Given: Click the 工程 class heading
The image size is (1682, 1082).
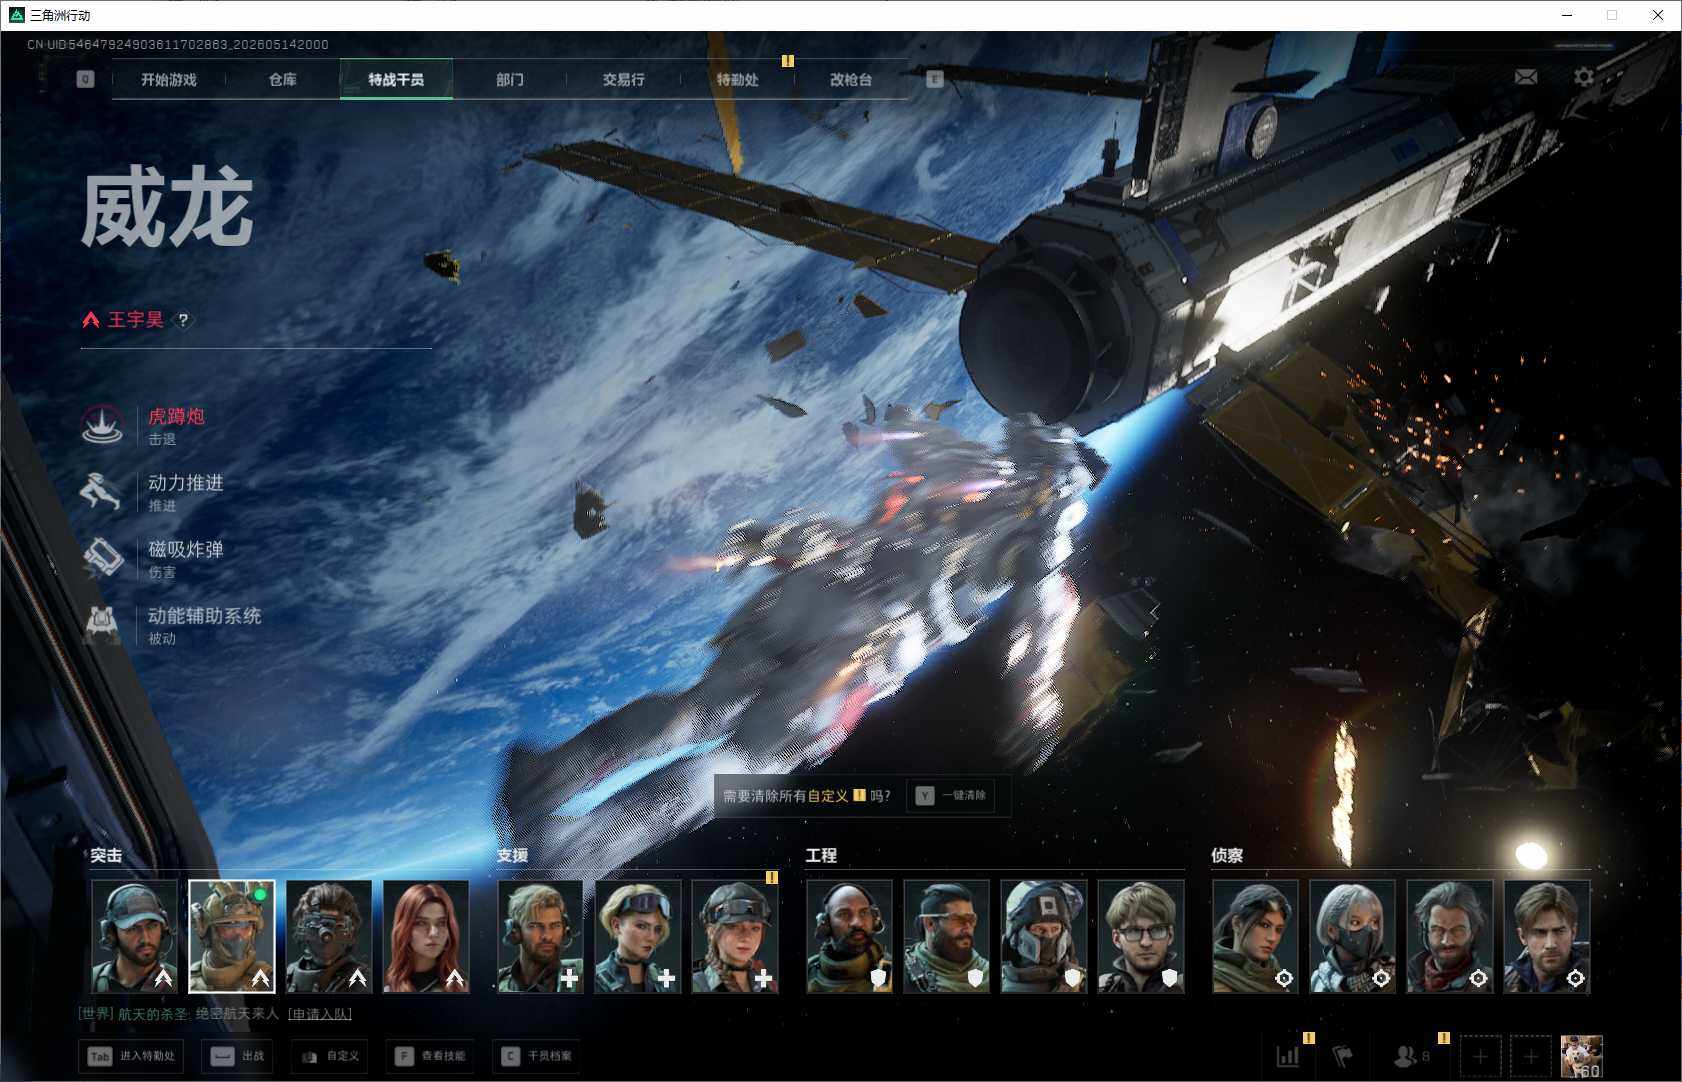Looking at the screenshot, I should click(x=821, y=855).
